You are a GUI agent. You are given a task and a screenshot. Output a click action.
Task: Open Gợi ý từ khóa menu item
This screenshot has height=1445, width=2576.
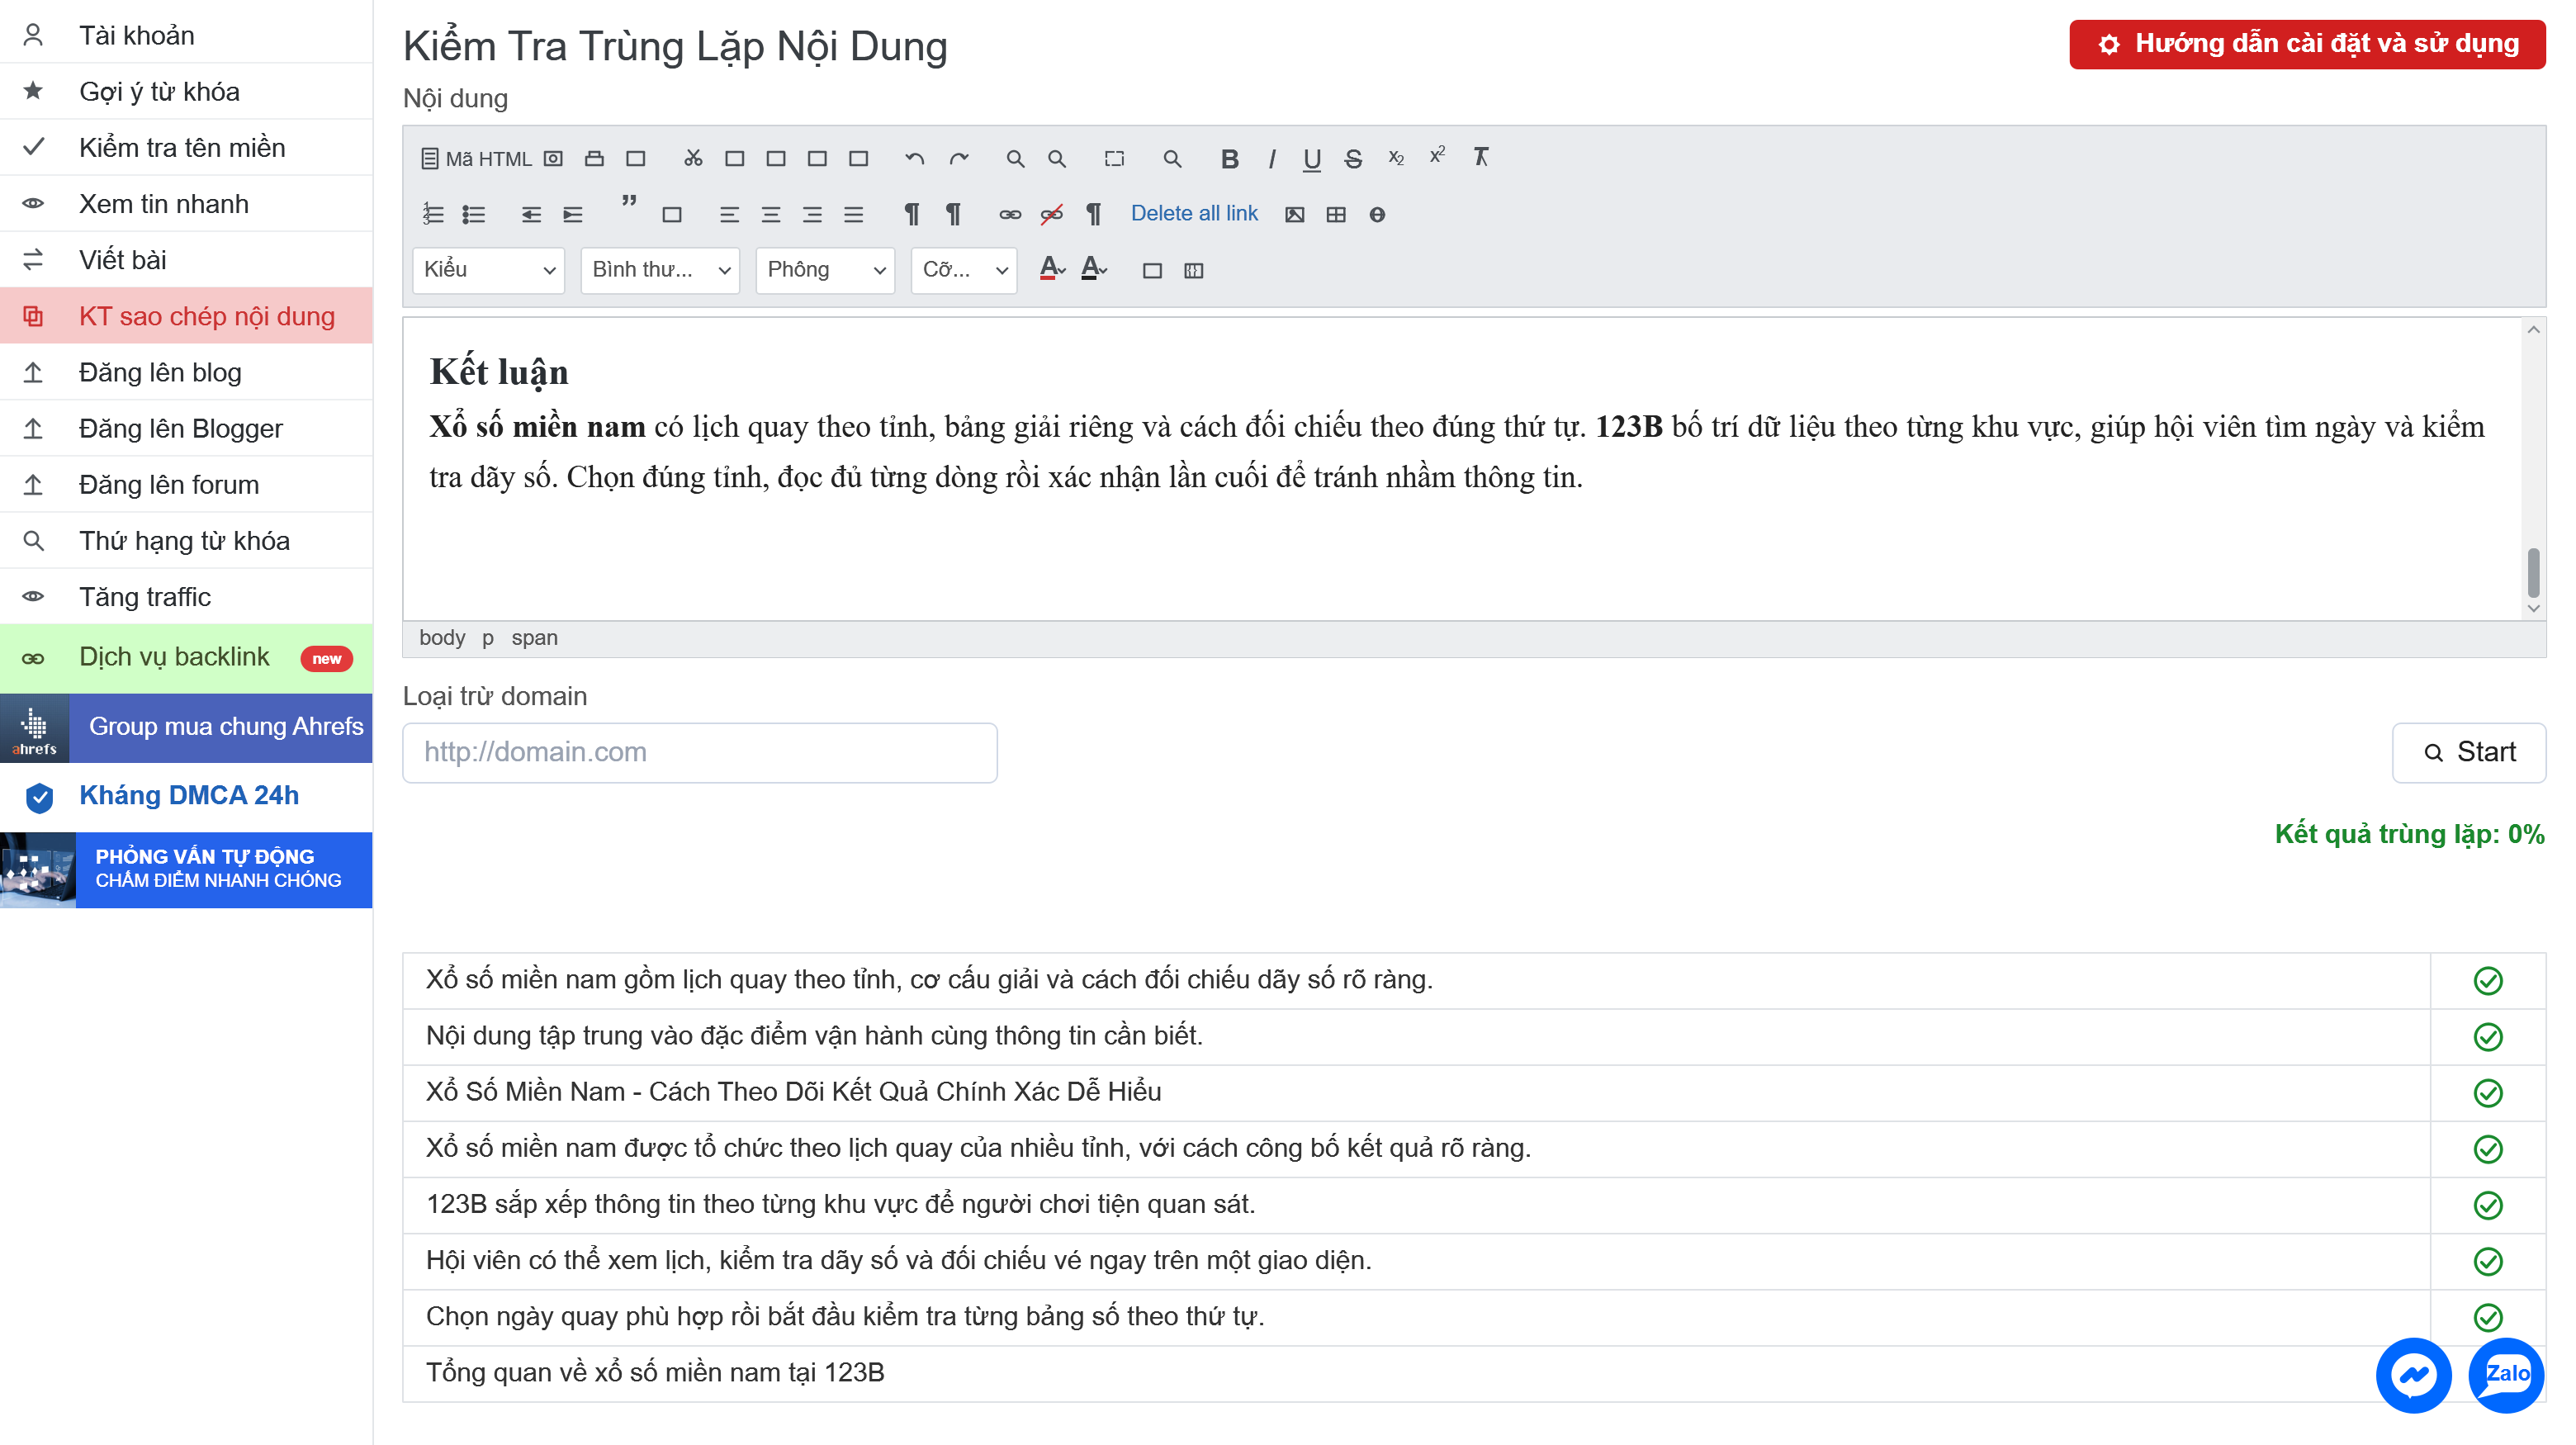click(187, 91)
